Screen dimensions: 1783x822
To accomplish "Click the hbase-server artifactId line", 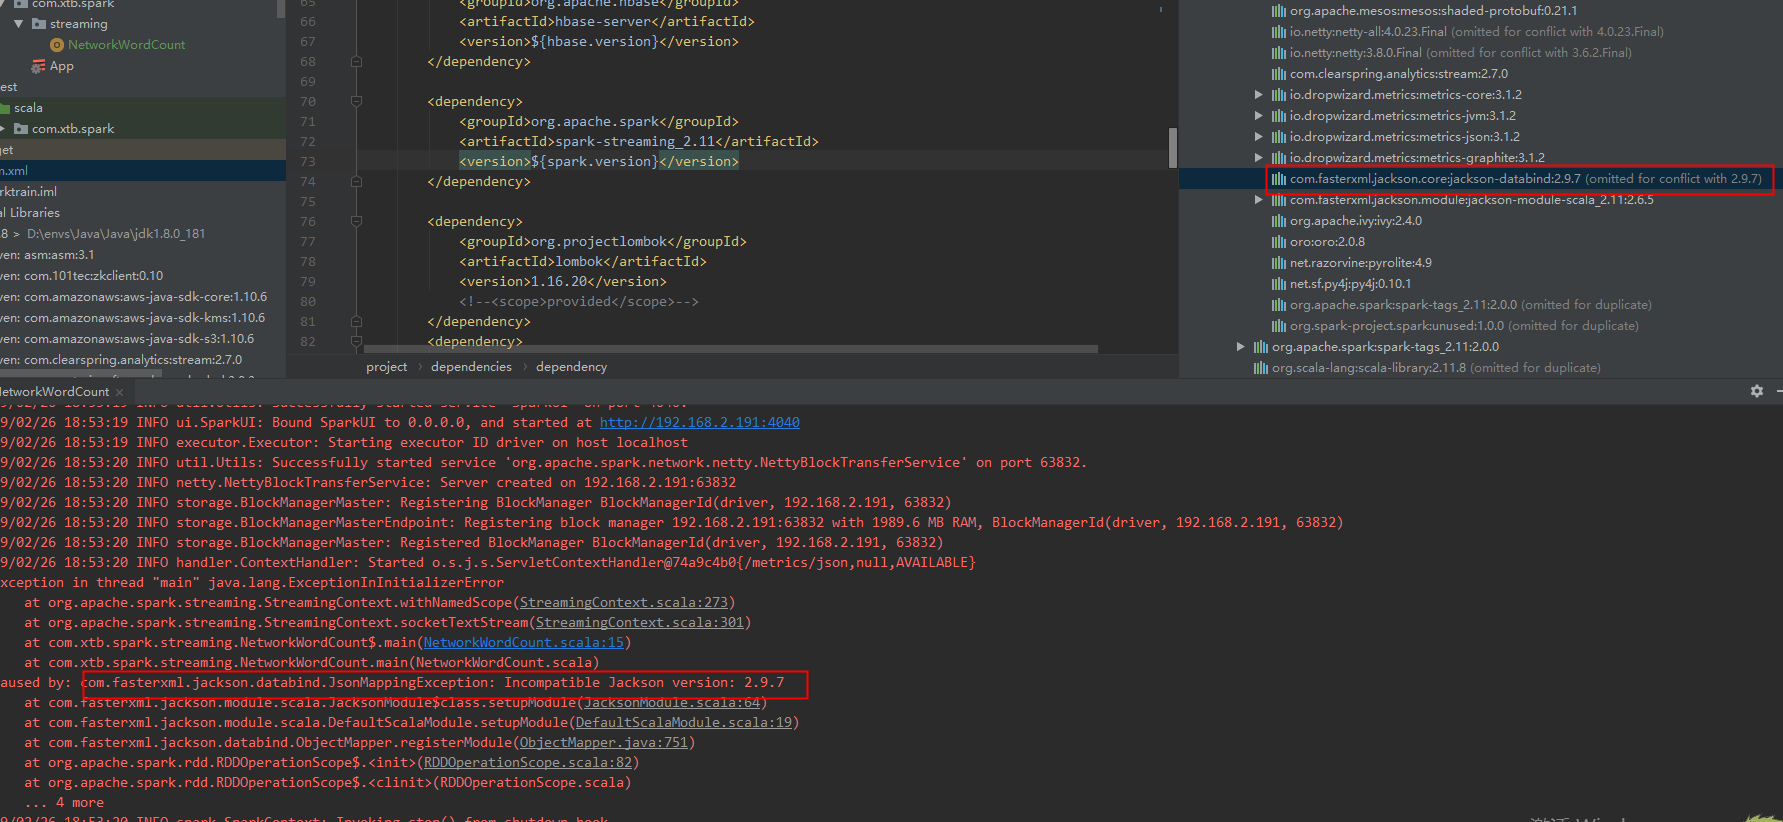I will pyautogui.click(x=607, y=22).
